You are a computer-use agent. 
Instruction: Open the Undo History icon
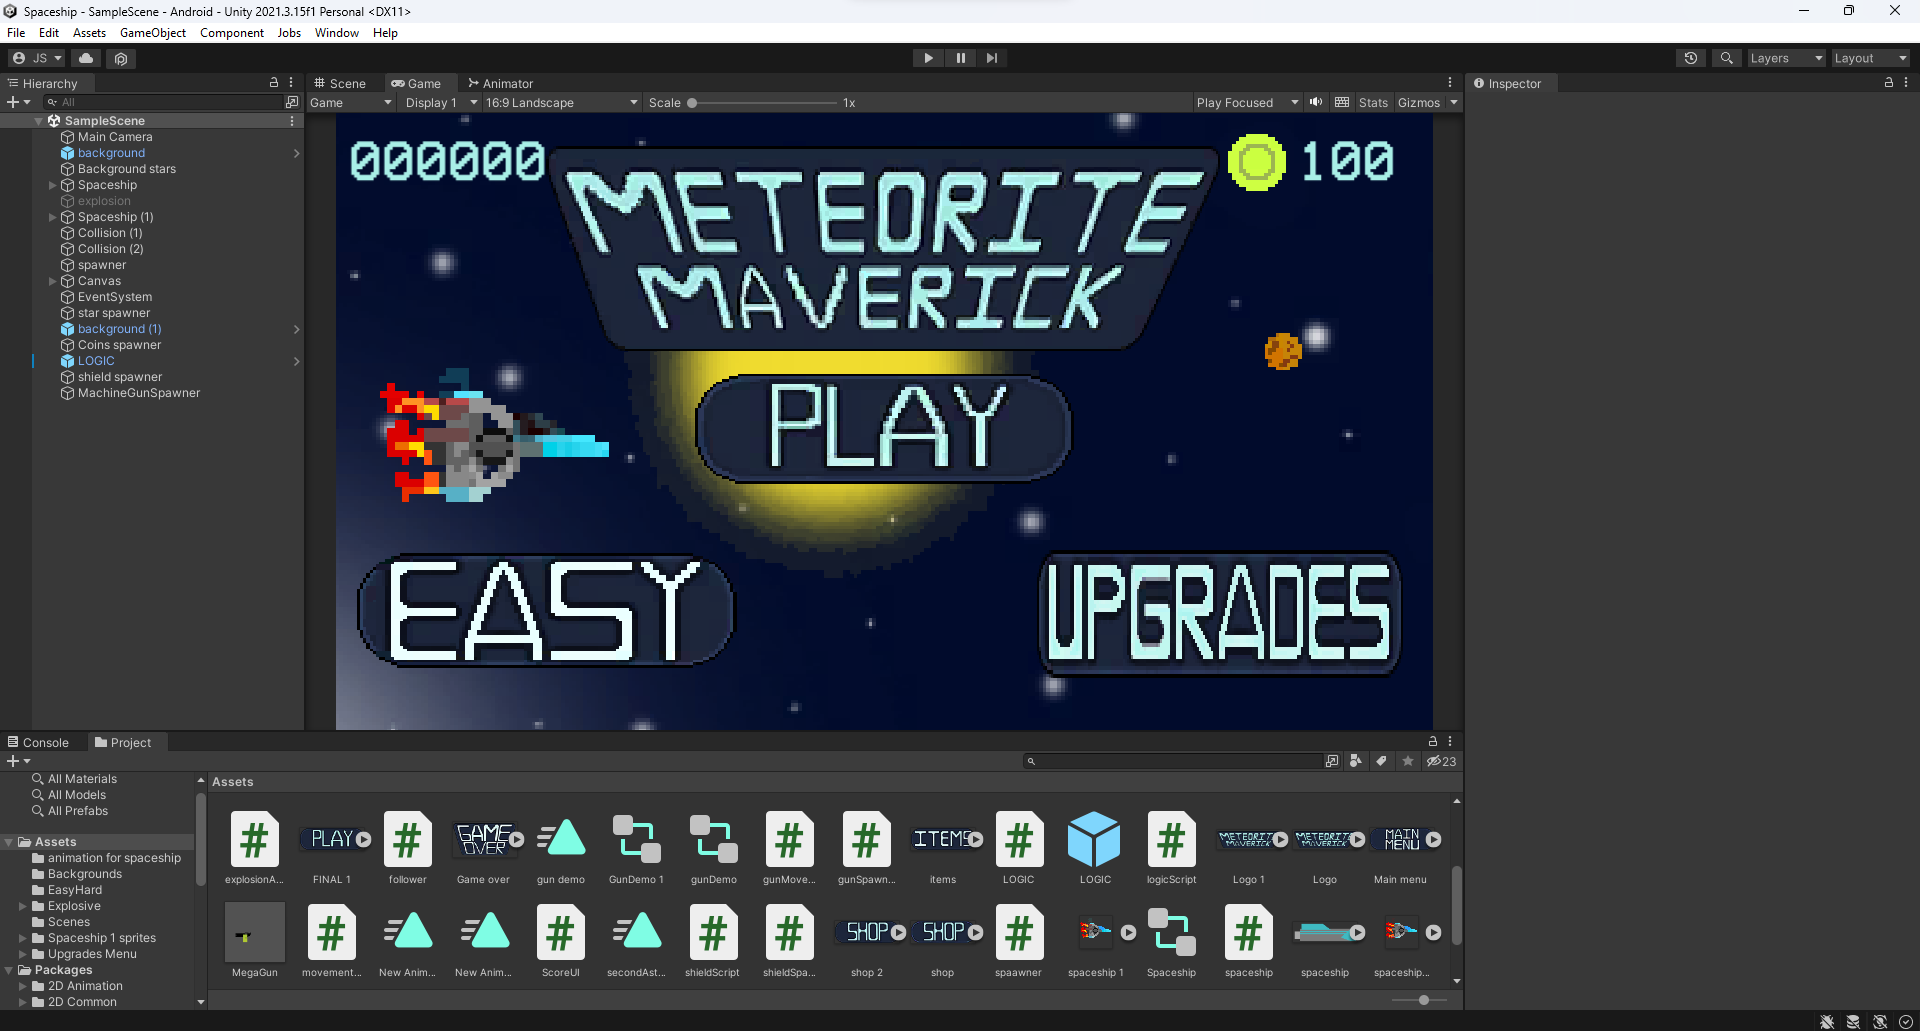coord(1690,58)
